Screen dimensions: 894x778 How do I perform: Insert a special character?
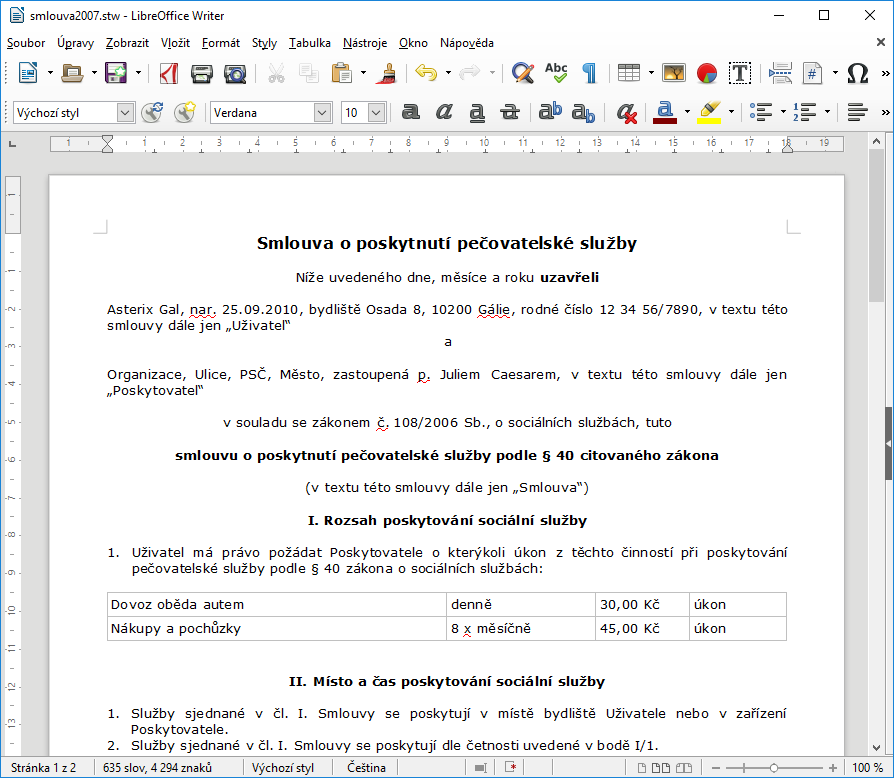click(856, 73)
